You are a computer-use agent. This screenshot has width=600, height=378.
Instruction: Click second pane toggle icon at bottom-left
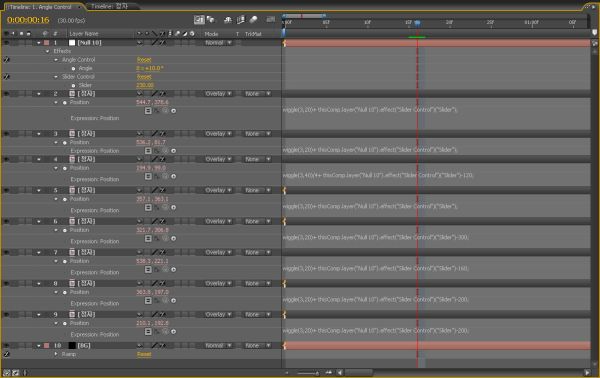16,372
